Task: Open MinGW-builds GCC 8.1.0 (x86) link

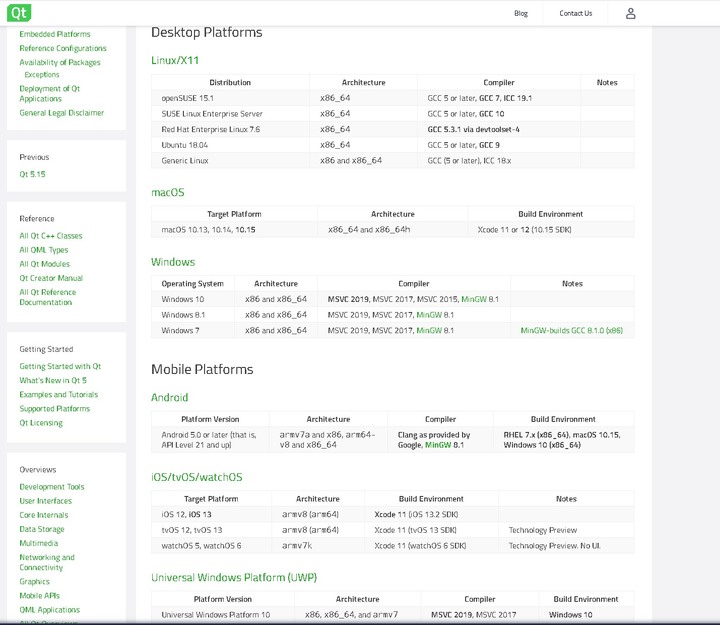Action: (572, 331)
